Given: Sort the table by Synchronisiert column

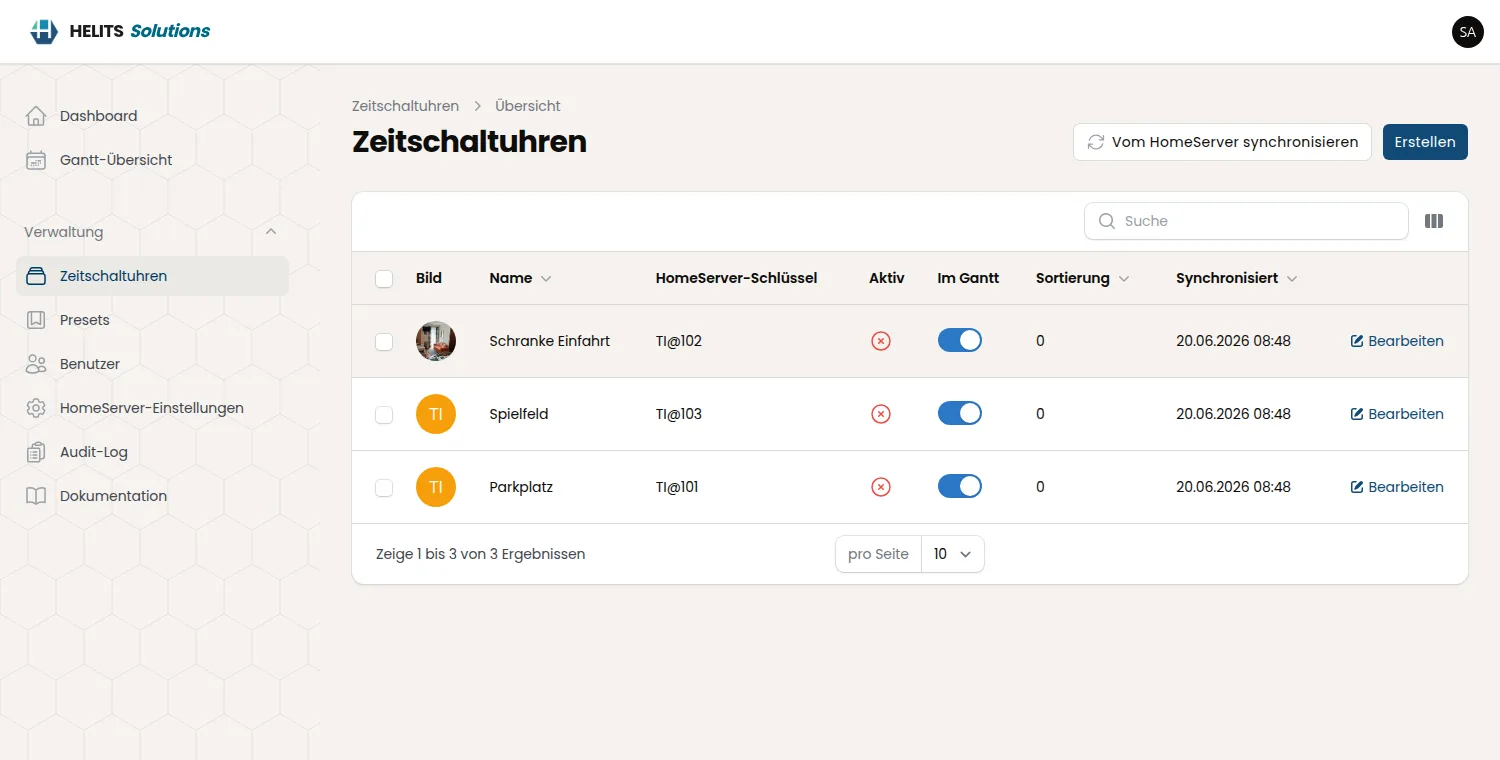Looking at the screenshot, I should [x=1237, y=278].
